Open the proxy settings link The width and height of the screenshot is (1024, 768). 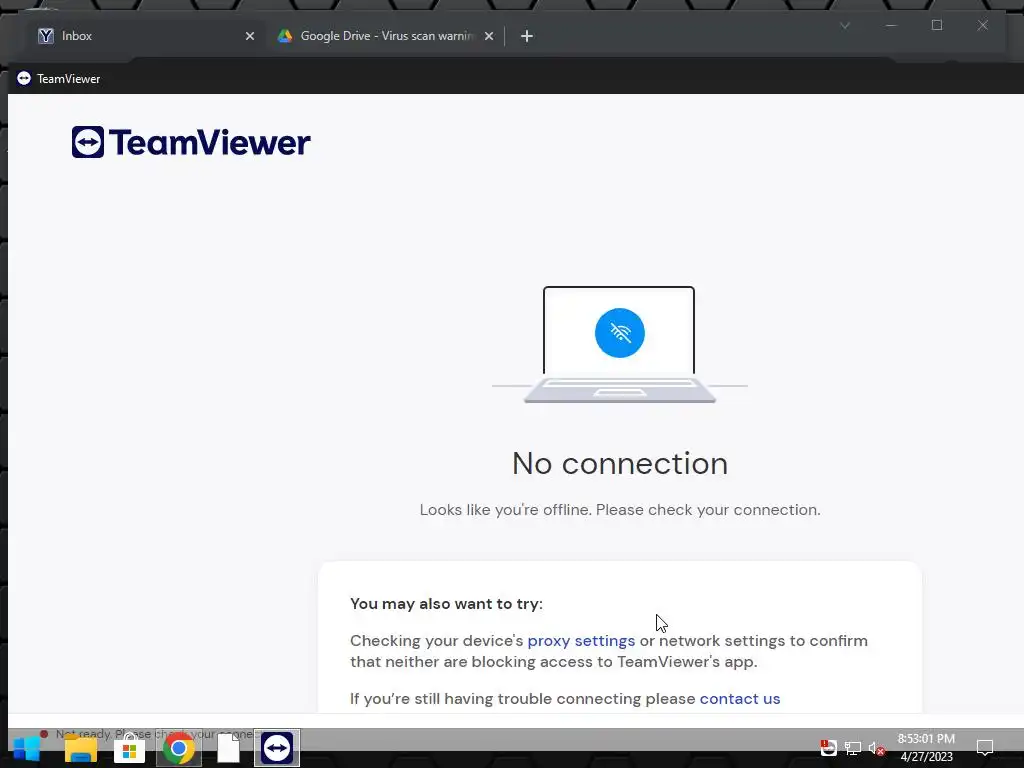[x=581, y=641]
